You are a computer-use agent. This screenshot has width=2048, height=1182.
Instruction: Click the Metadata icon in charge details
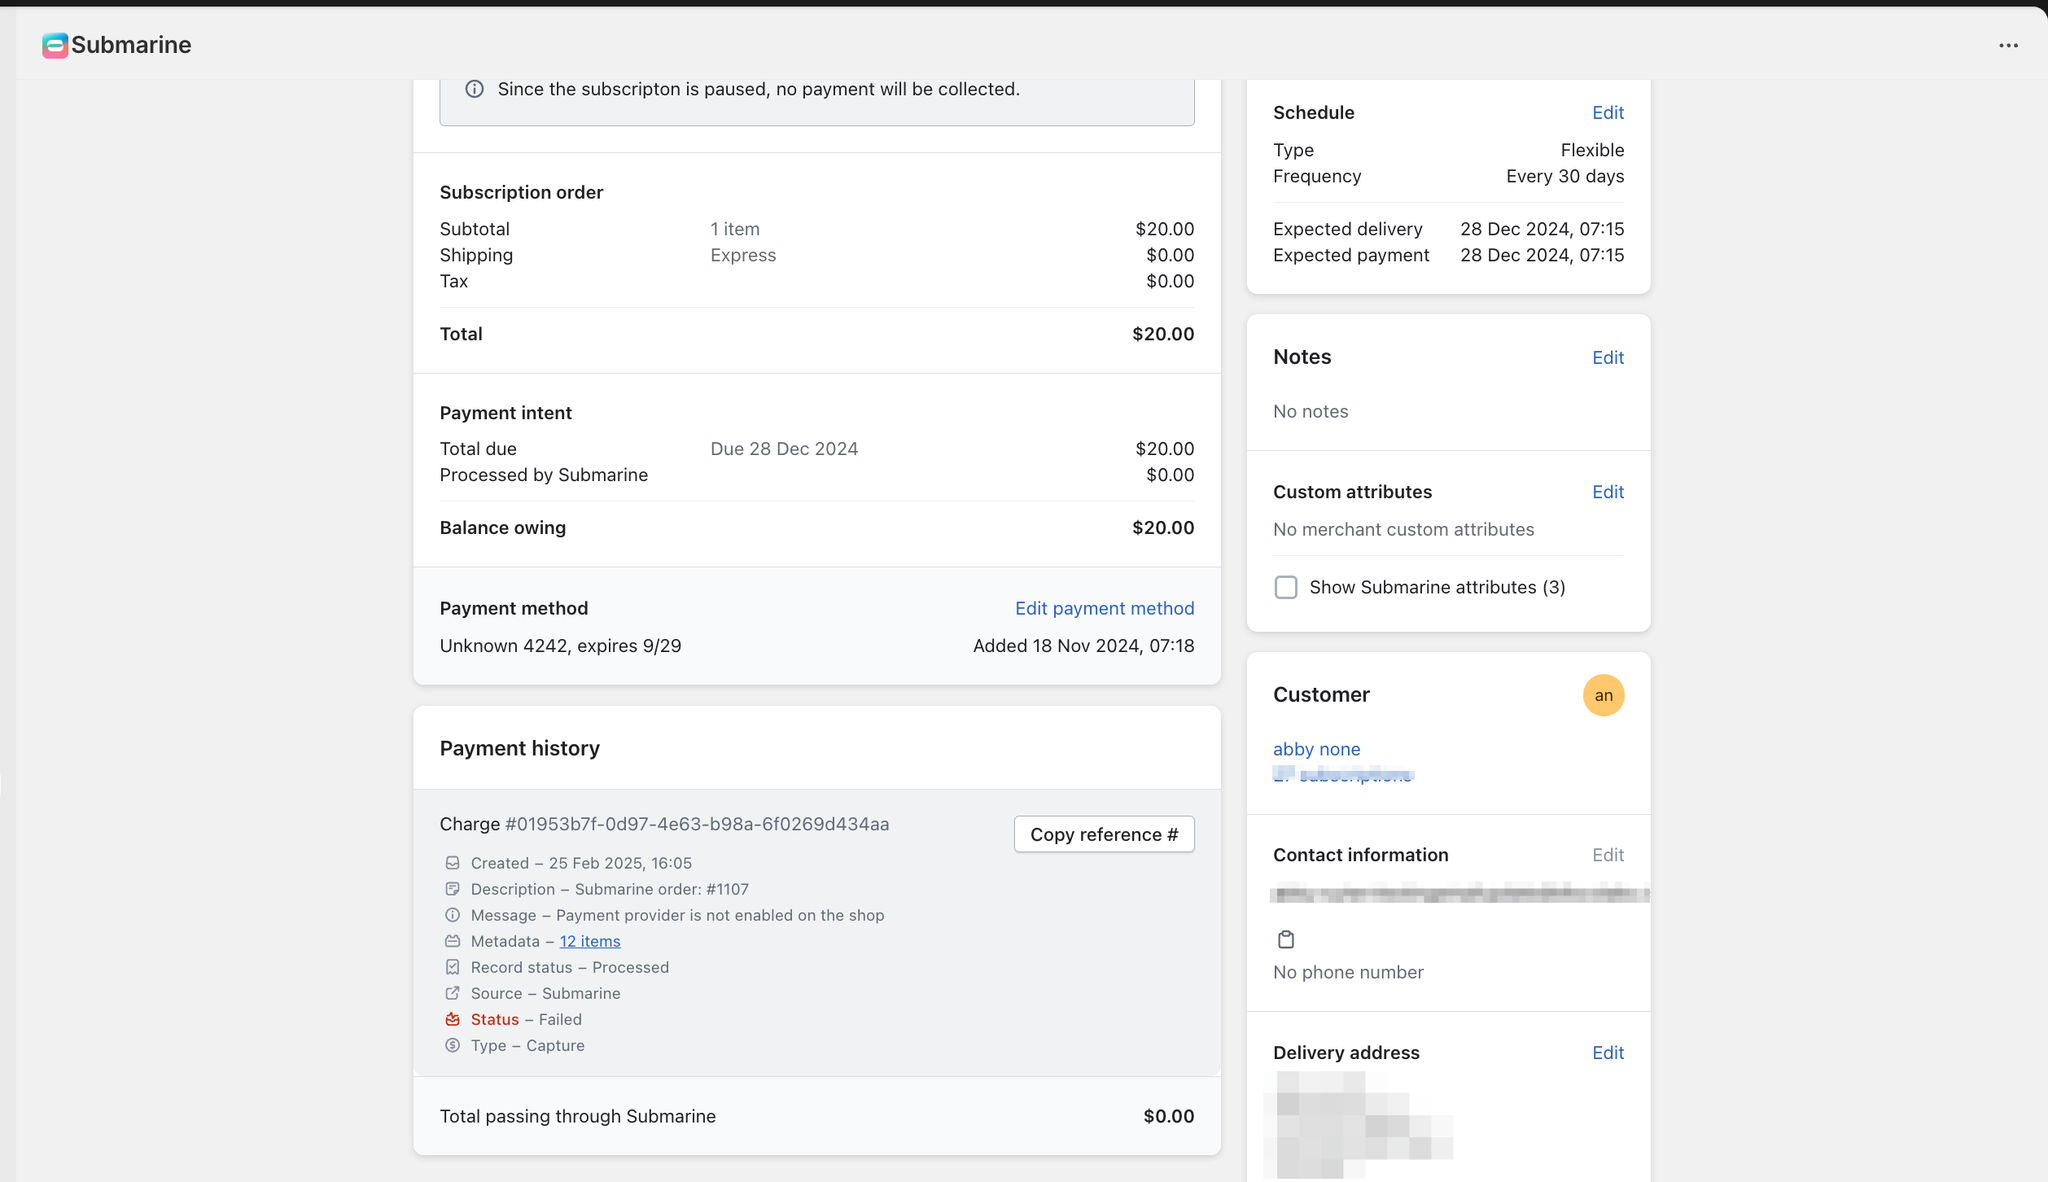point(452,941)
